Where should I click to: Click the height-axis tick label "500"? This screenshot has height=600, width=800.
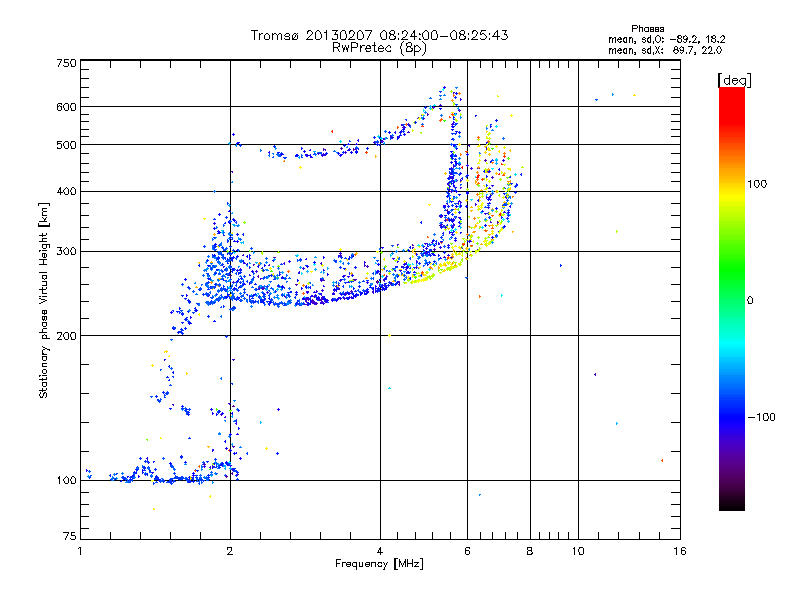point(67,145)
